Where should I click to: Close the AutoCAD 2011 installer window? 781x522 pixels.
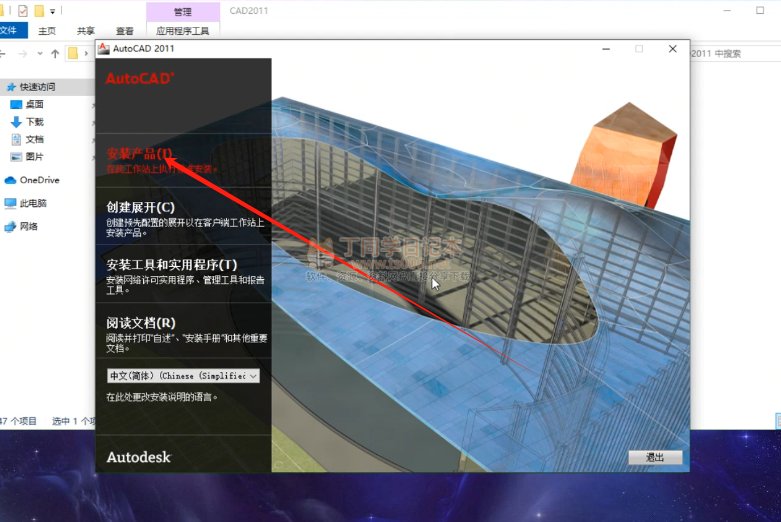pyautogui.click(x=672, y=48)
